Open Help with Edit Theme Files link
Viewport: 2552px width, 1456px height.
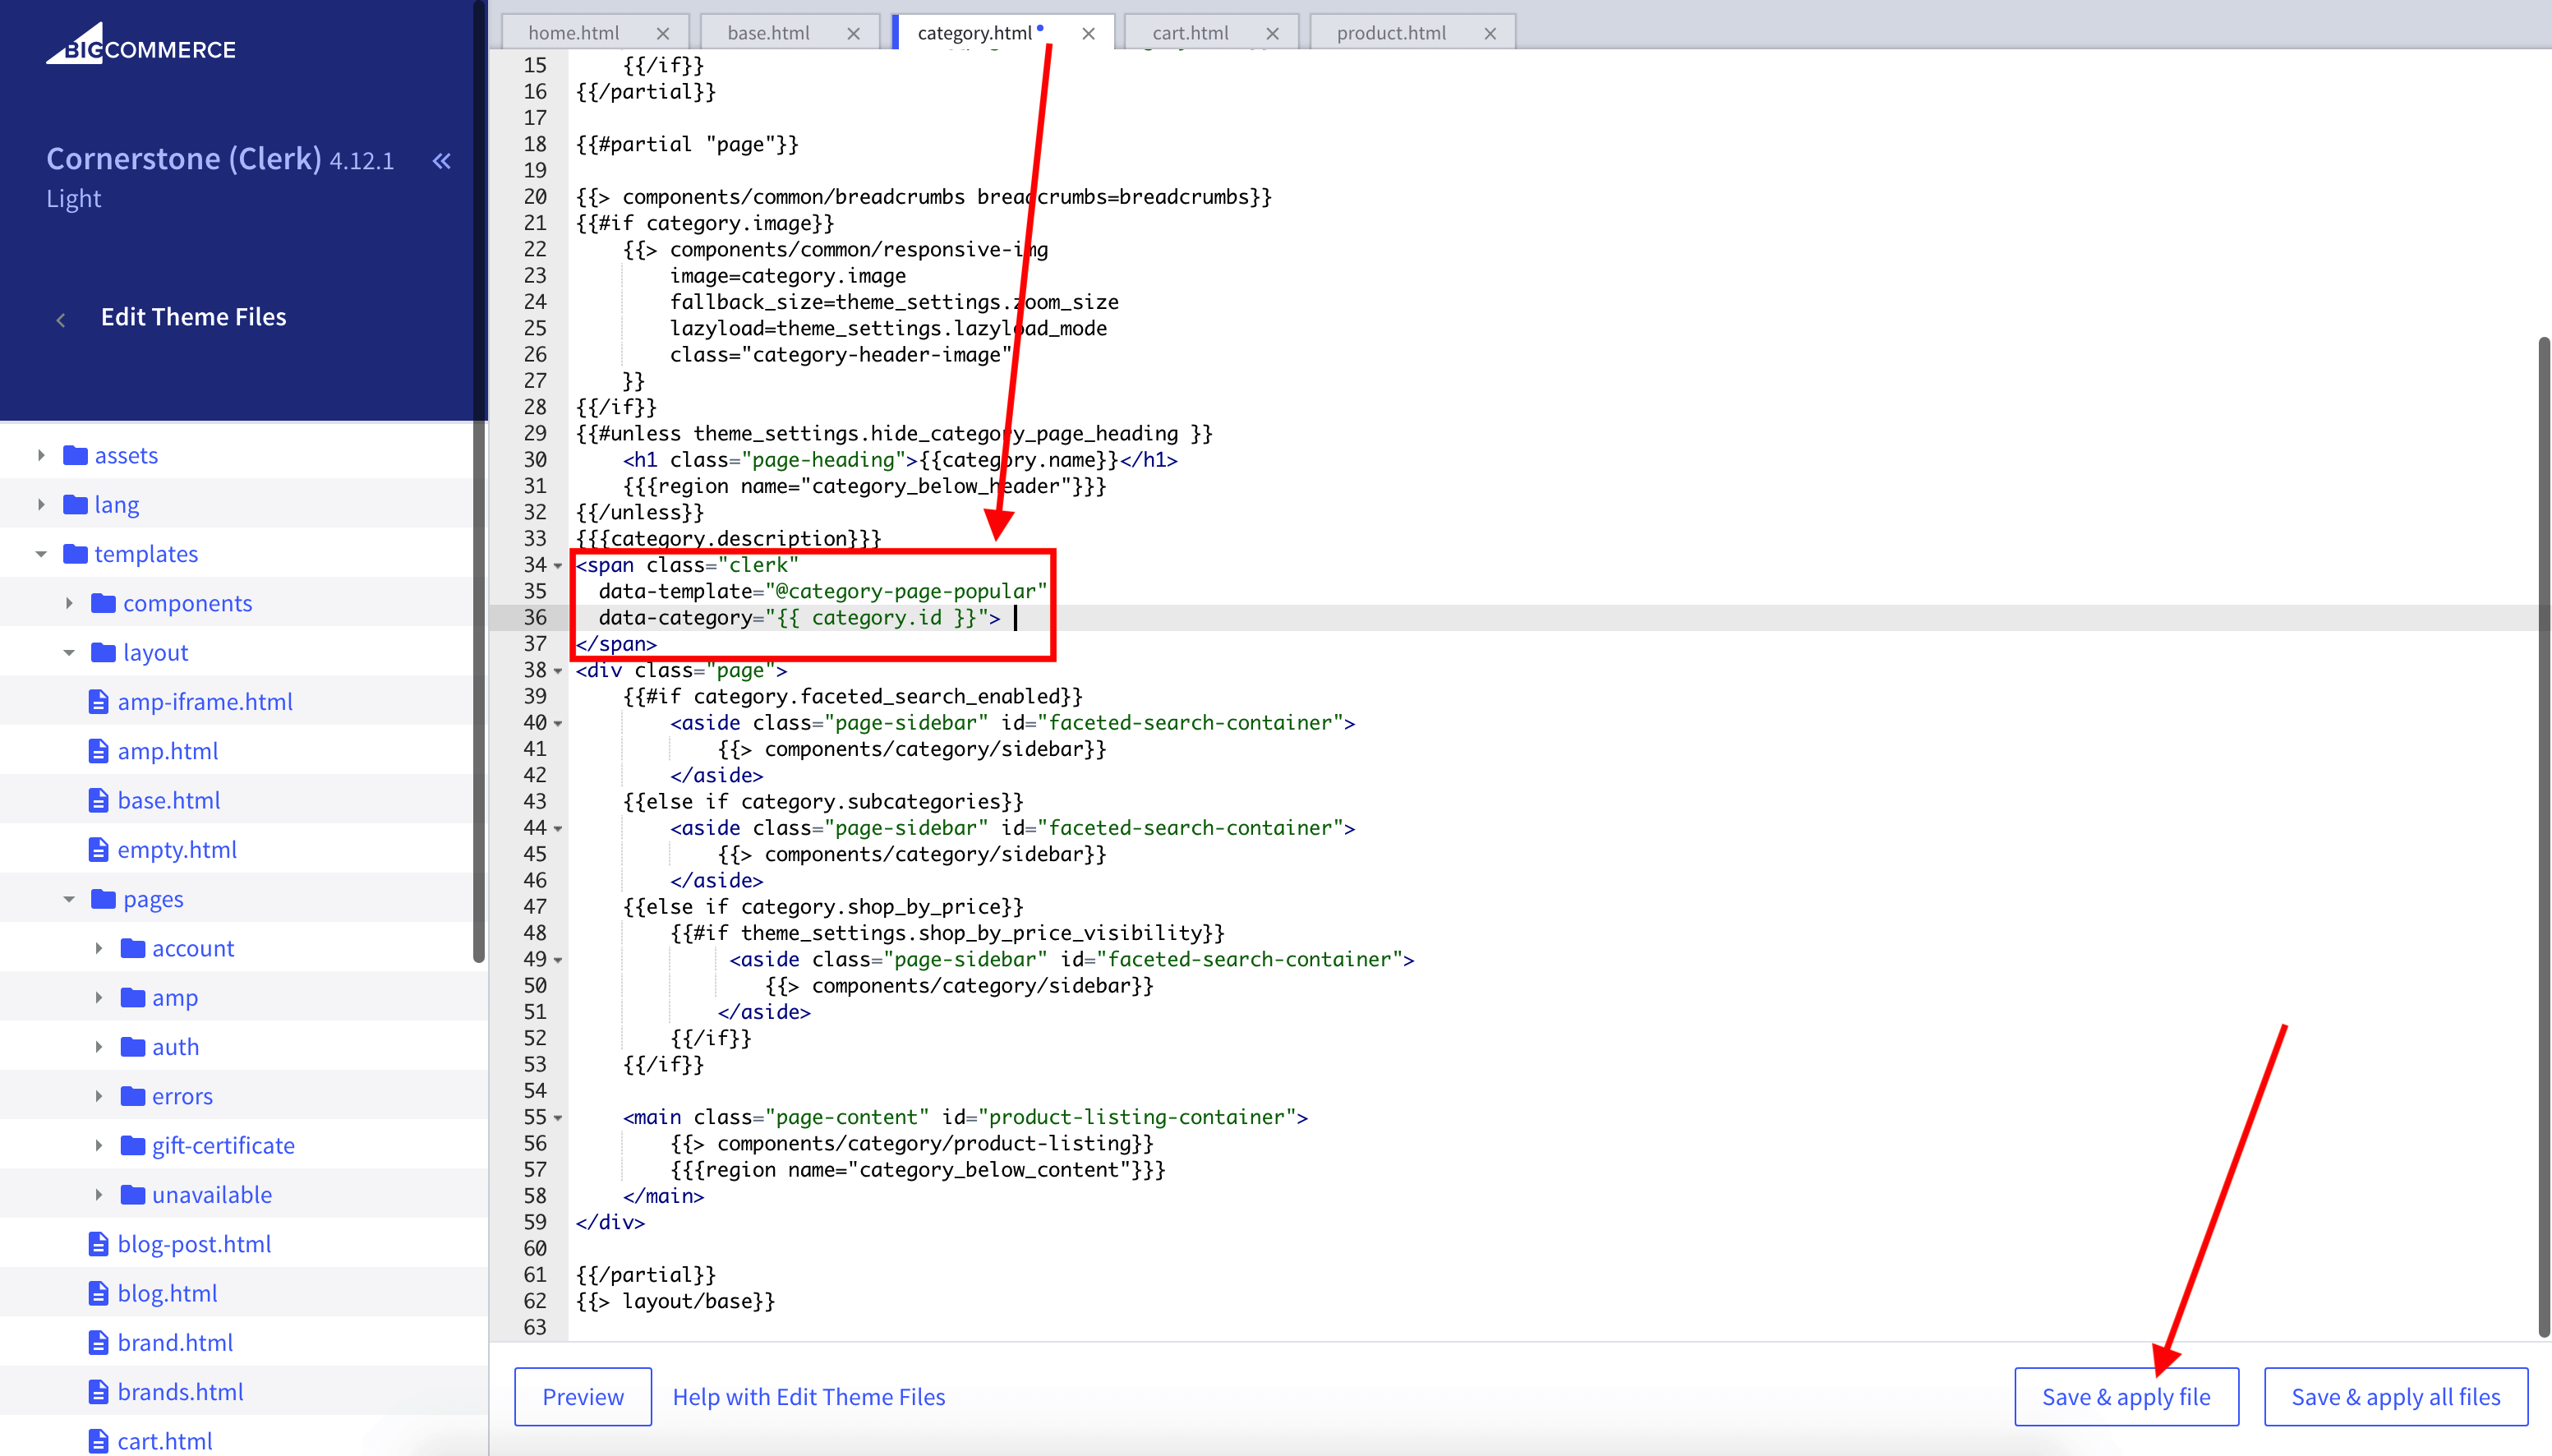[x=808, y=1396]
